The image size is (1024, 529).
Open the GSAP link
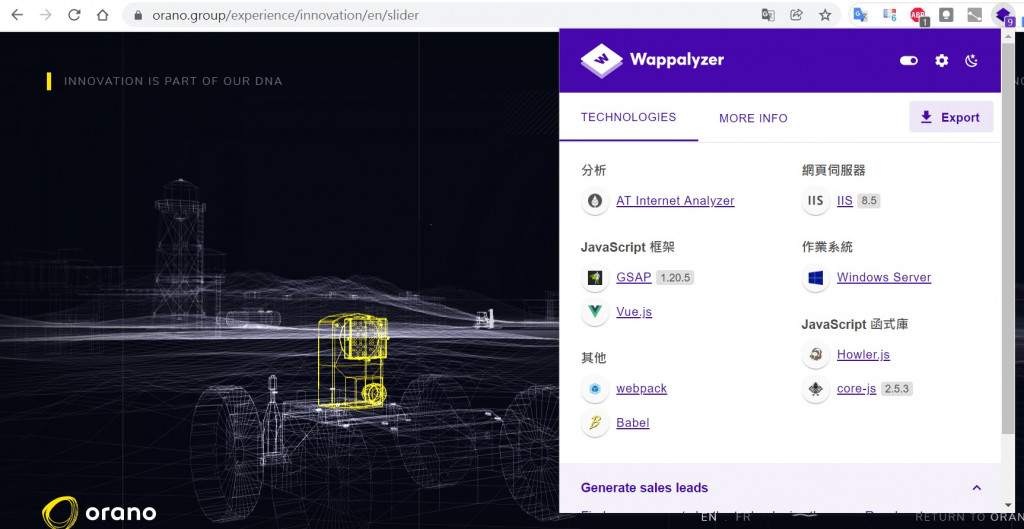(x=633, y=277)
